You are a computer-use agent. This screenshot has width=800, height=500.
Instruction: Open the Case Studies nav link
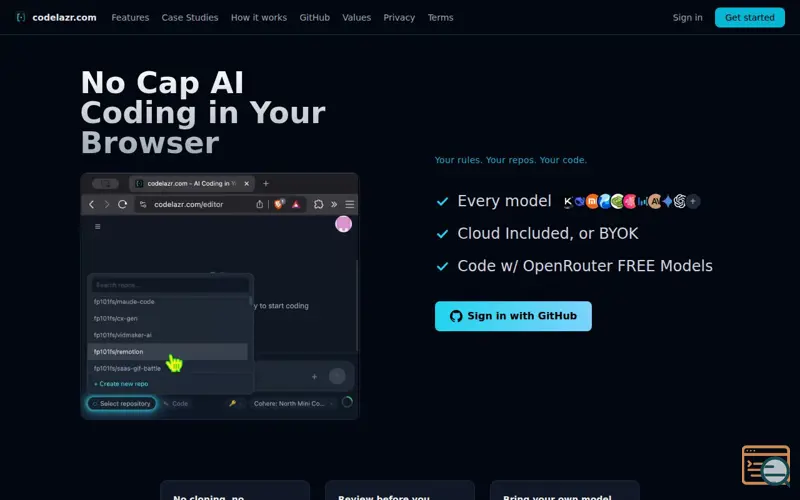pos(190,17)
